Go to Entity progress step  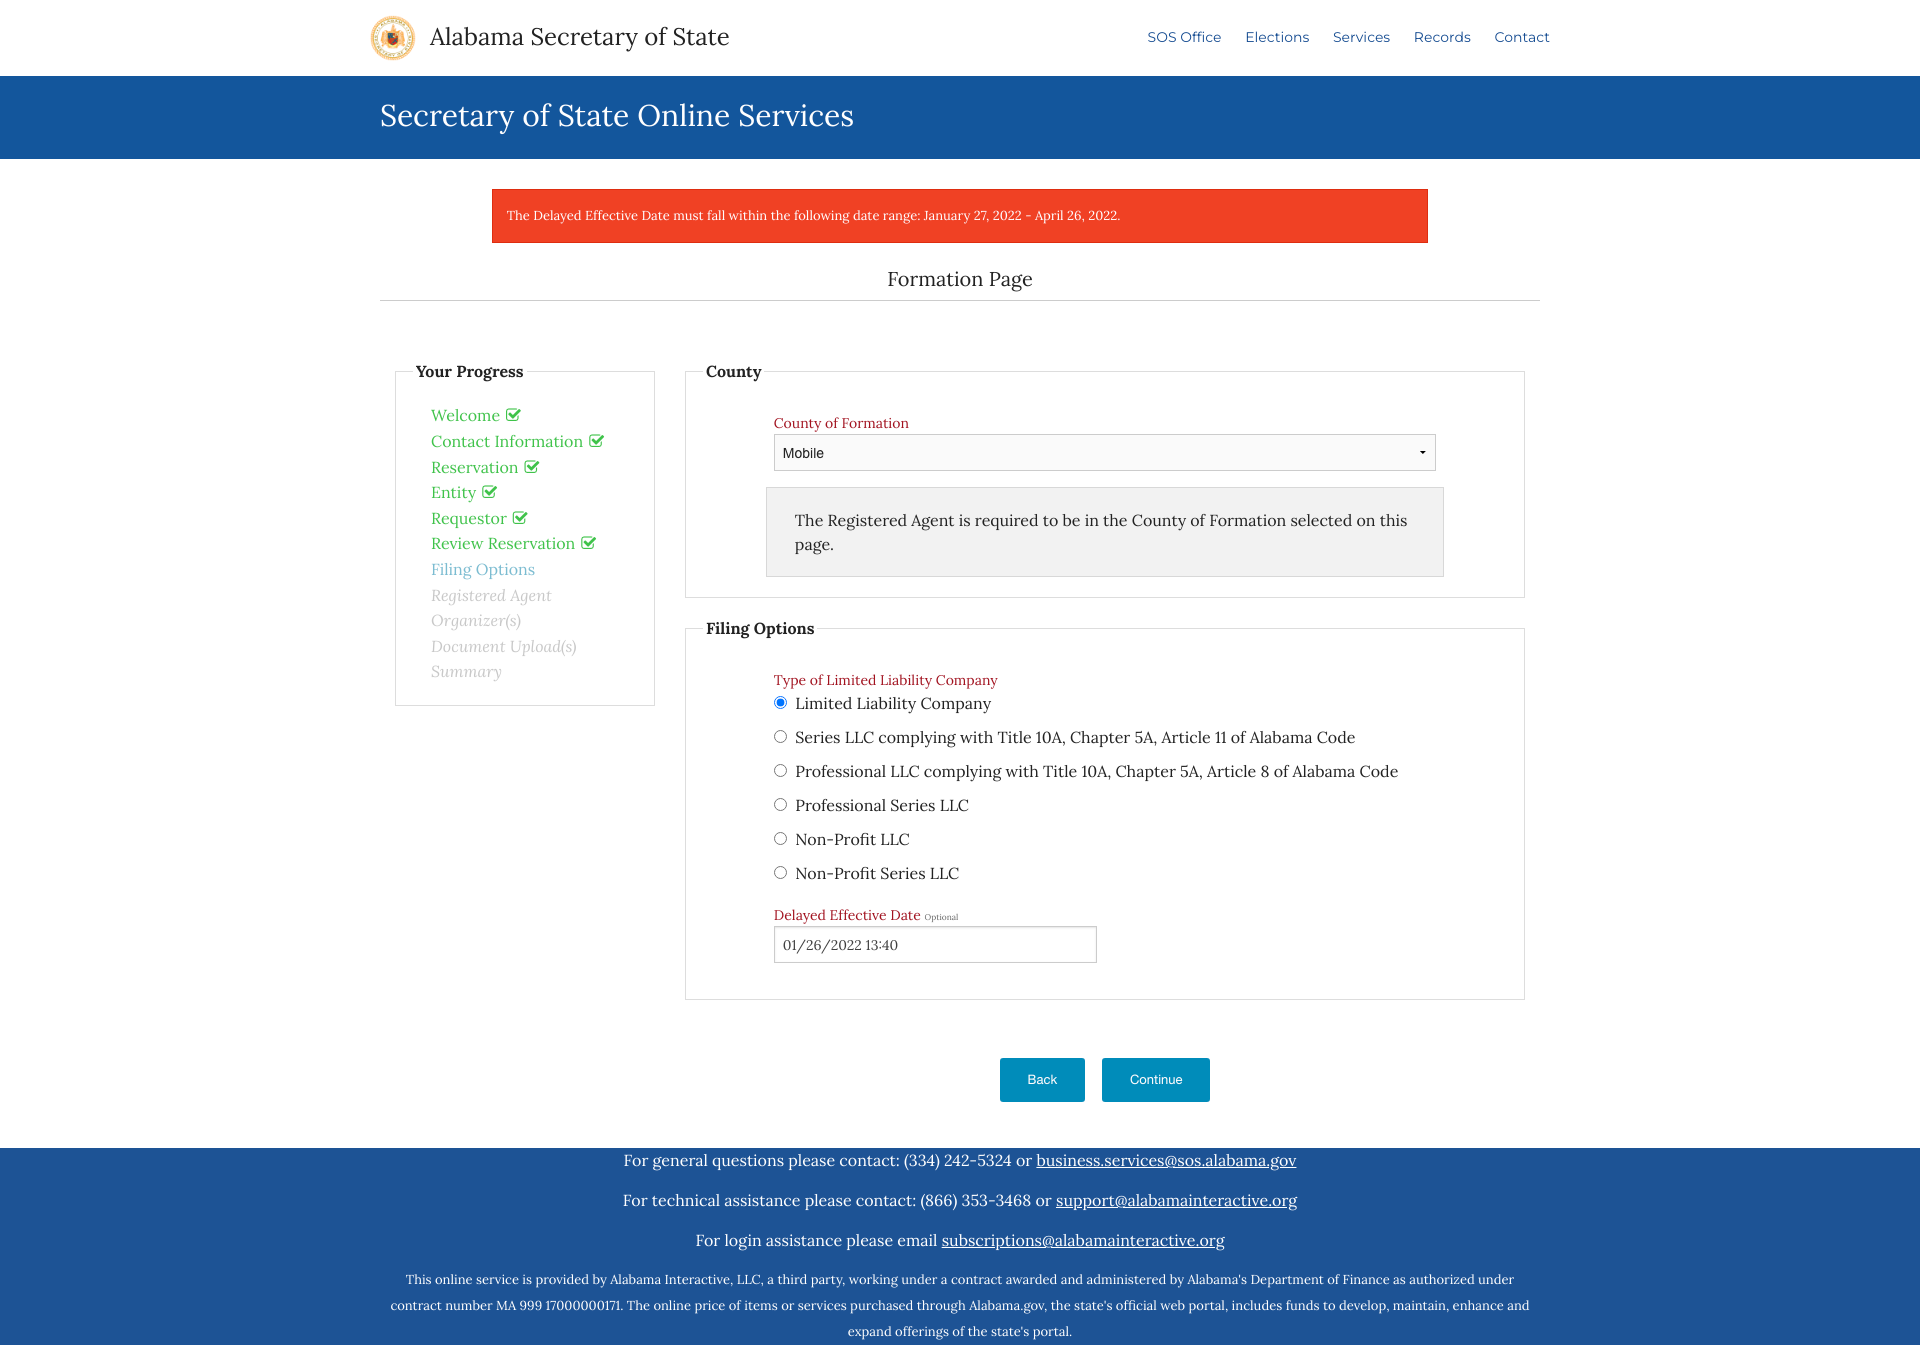(454, 492)
